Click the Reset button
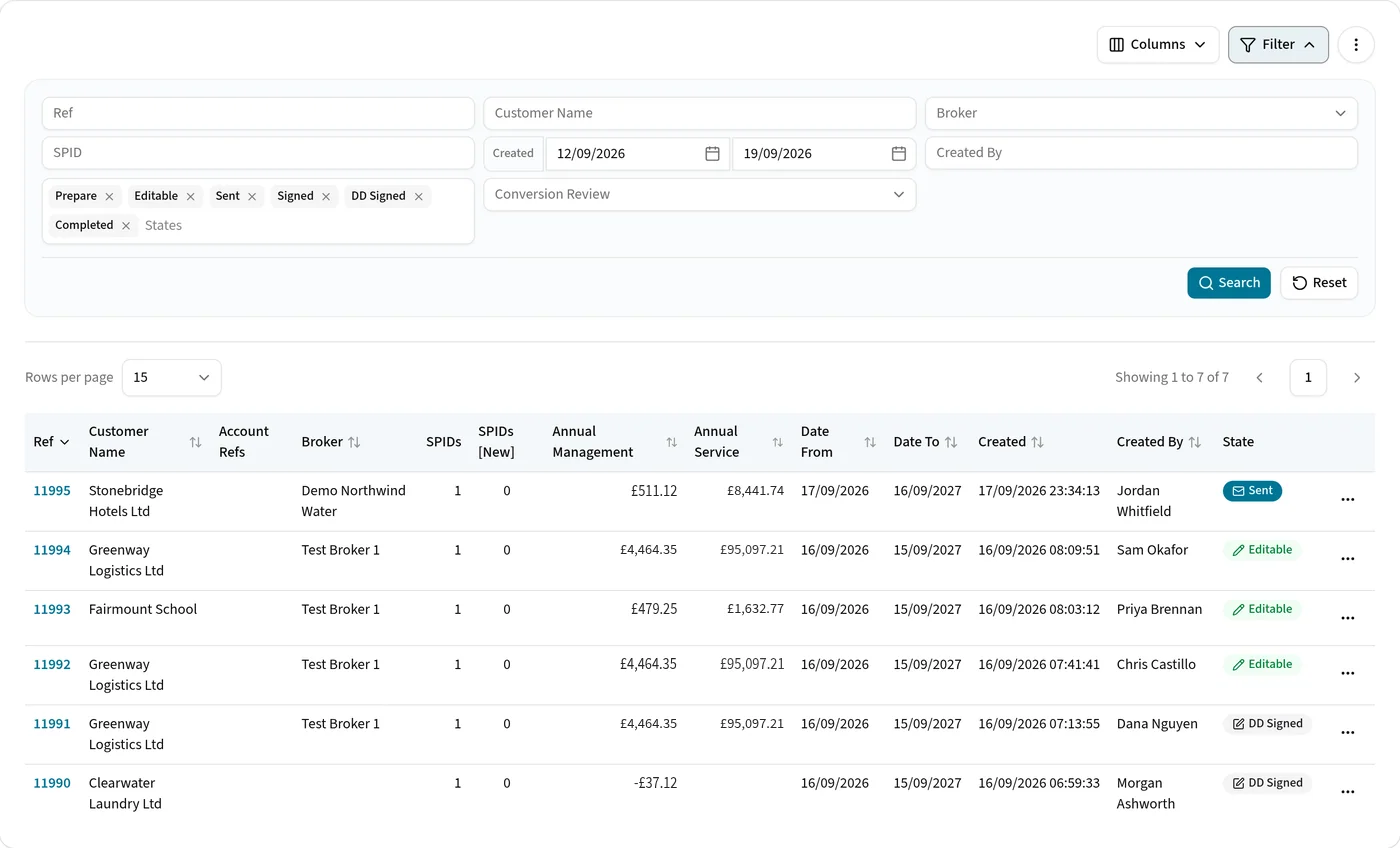 coord(1319,283)
